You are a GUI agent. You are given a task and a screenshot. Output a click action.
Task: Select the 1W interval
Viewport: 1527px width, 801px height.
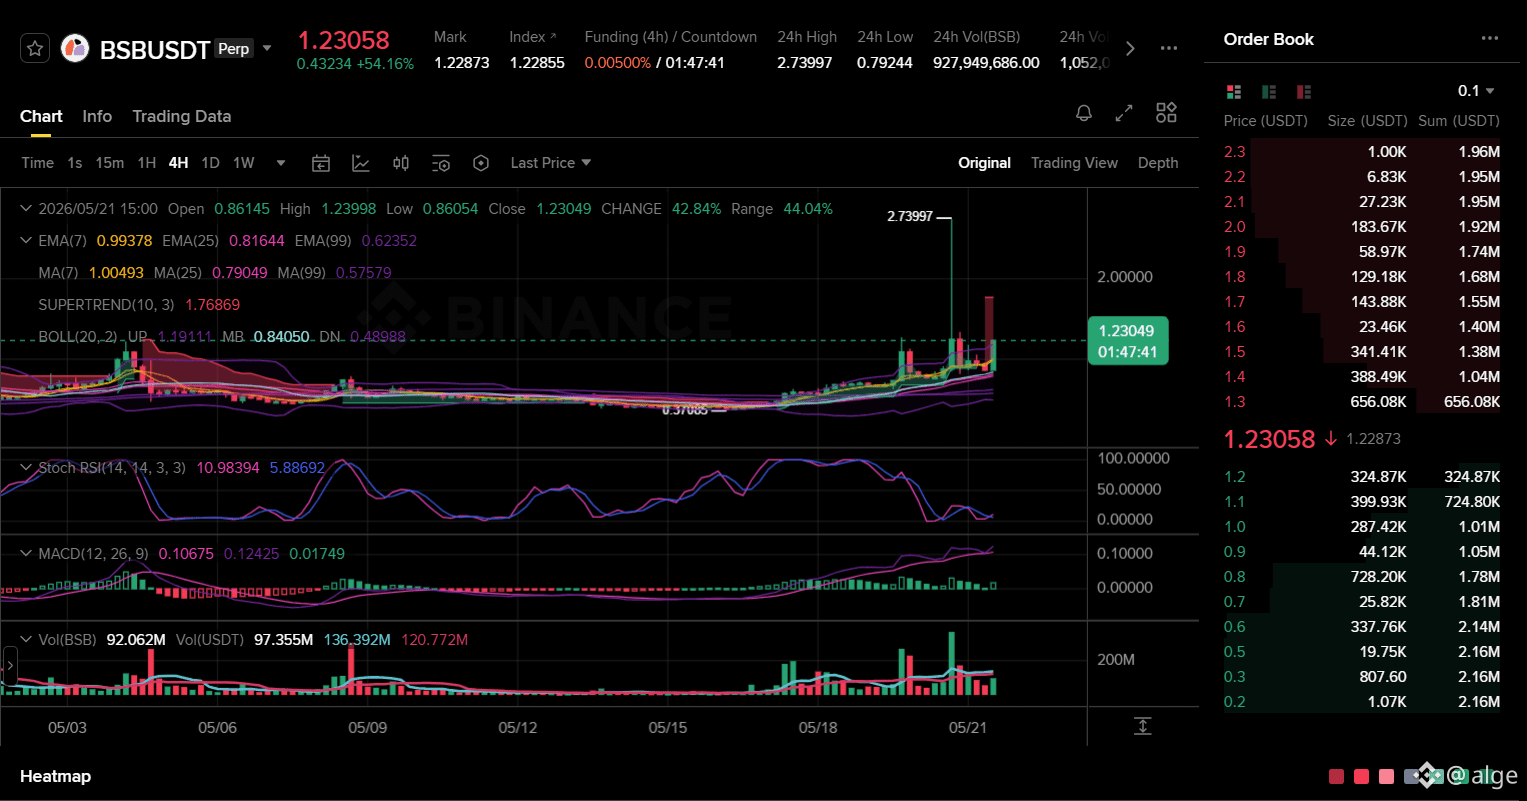pos(244,163)
